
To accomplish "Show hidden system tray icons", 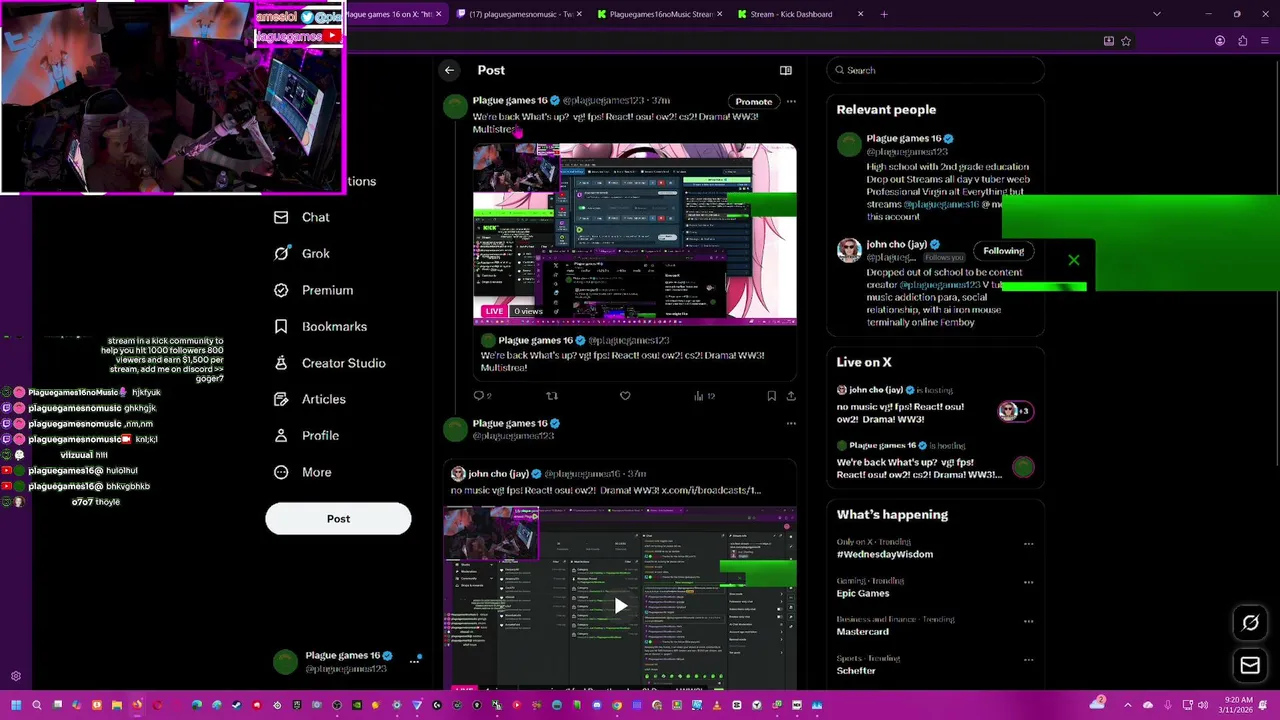I will click(x=1128, y=705).
